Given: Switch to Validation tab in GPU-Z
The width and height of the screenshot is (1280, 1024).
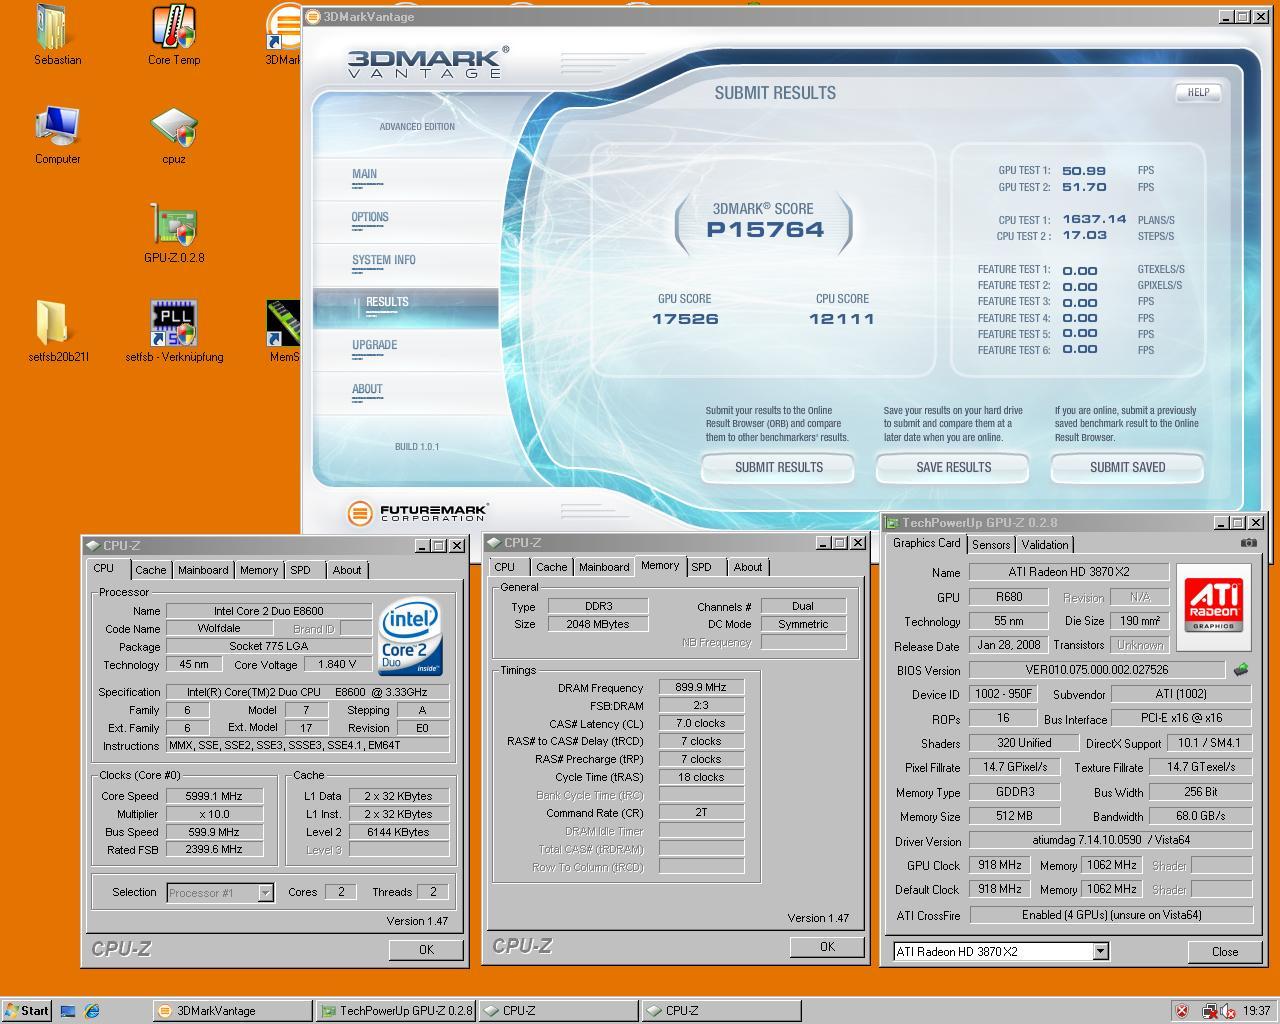Looking at the screenshot, I should (1045, 545).
